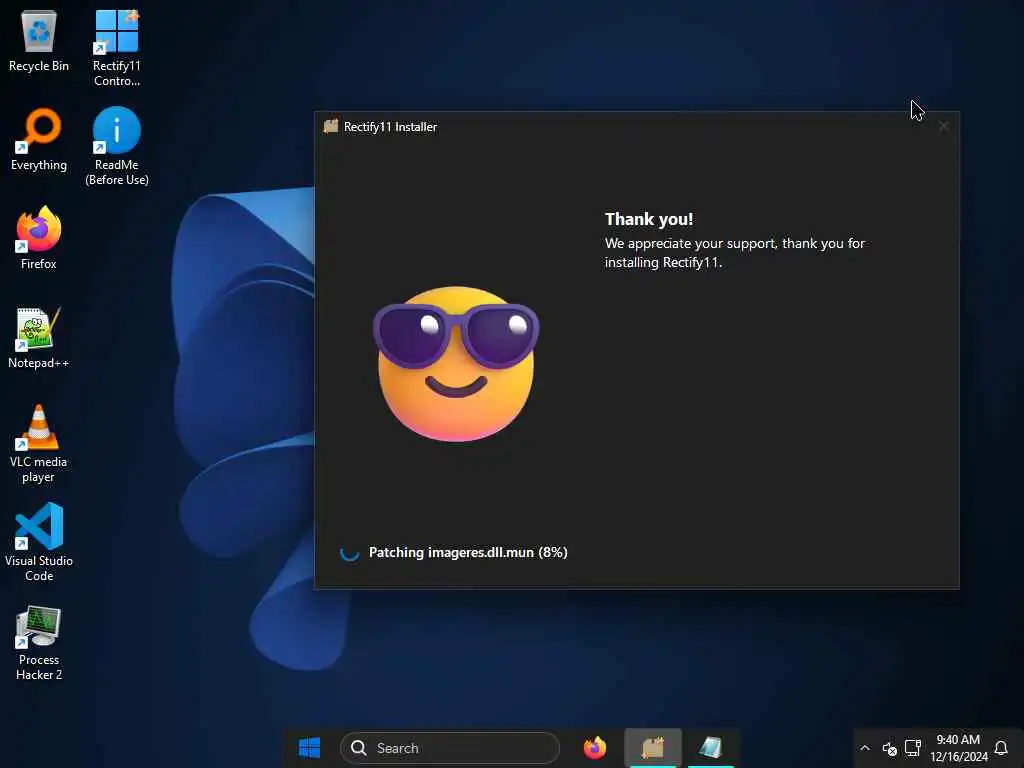Screen dimensions: 1024x768
Task: Open the clock showing 9:40 AM
Action: click(x=959, y=748)
